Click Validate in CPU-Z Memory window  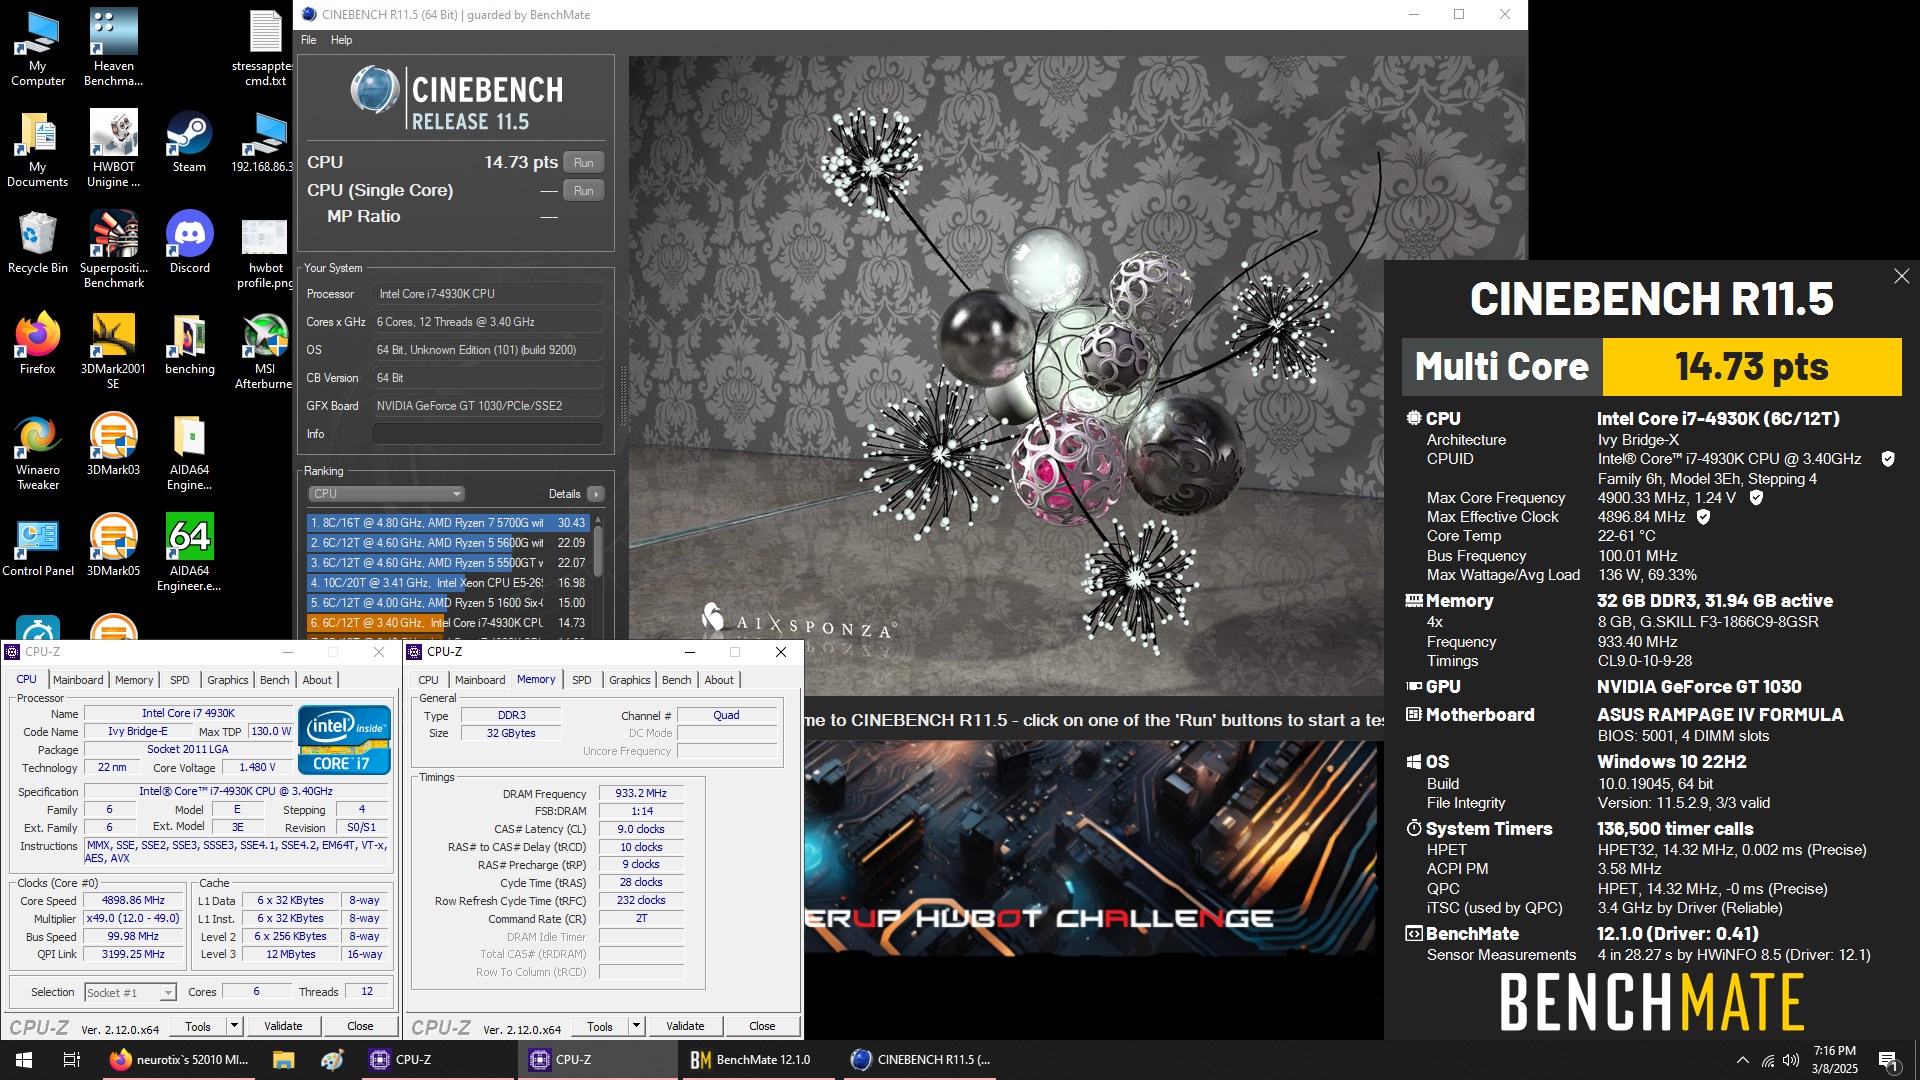pyautogui.click(x=685, y=1026)
